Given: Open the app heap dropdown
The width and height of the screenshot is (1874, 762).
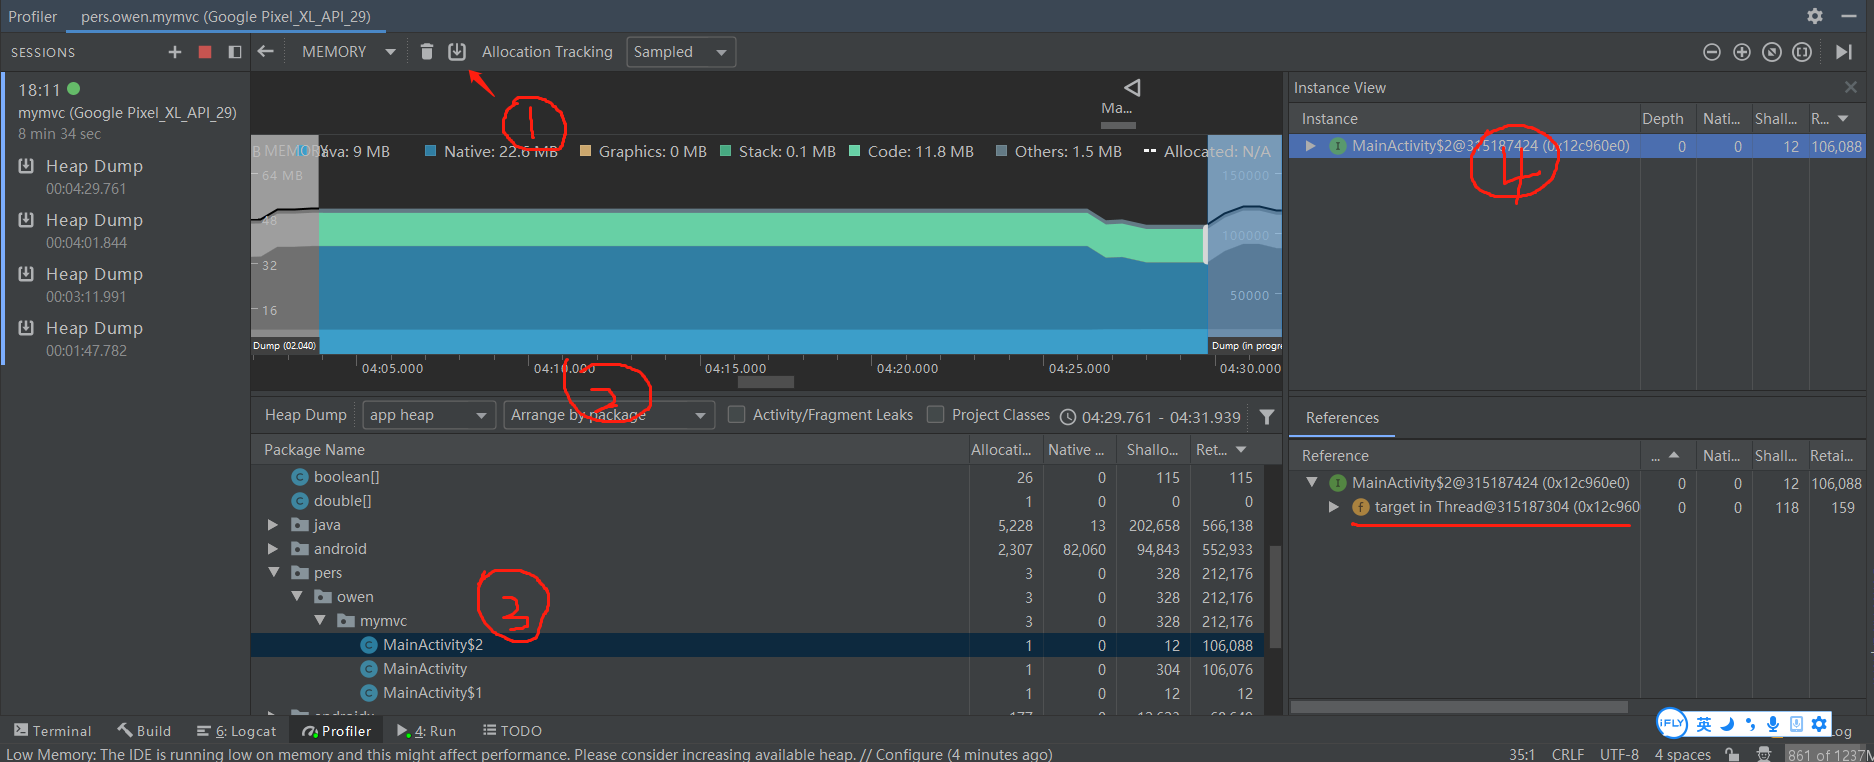Looking at the screenshot, I should pyautogui.click(x=429, y=415).
